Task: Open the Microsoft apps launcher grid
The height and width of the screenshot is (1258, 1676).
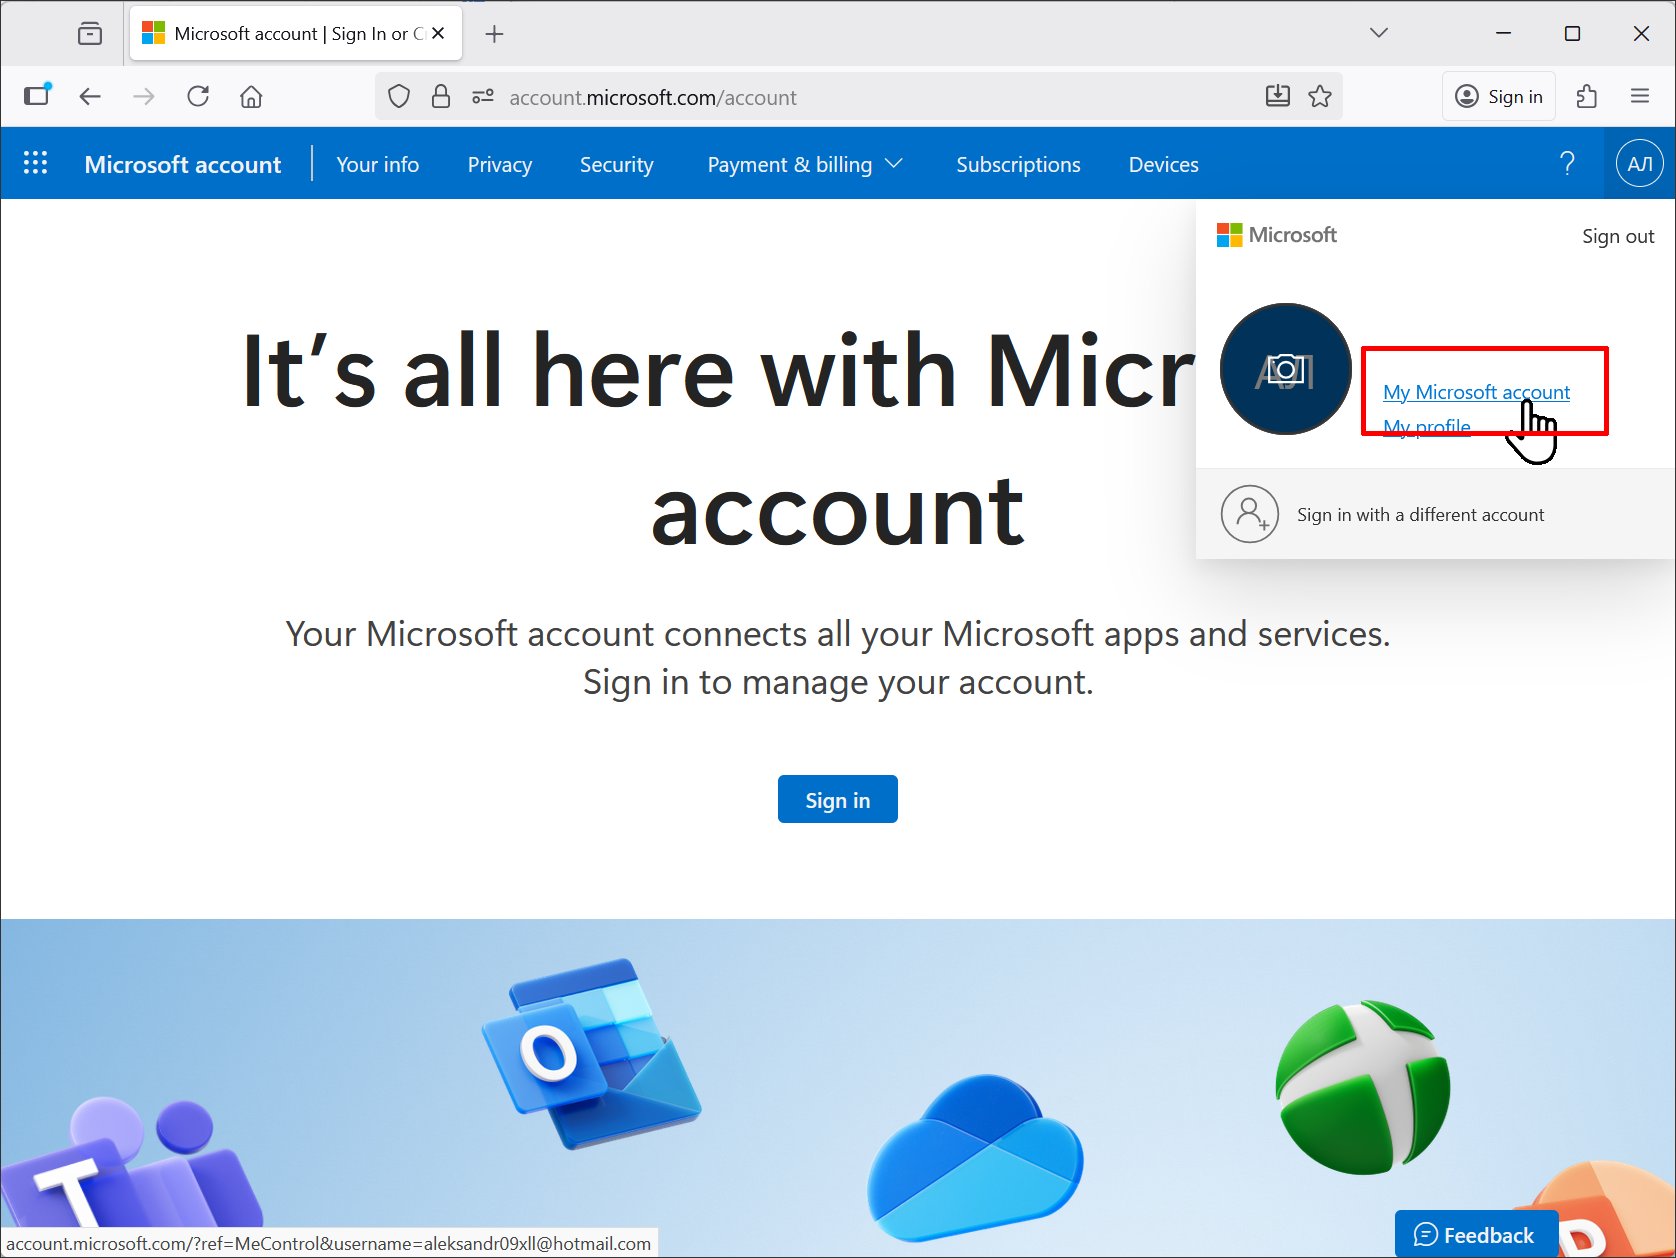Action: pyautogui.click(x=36, y=163)
